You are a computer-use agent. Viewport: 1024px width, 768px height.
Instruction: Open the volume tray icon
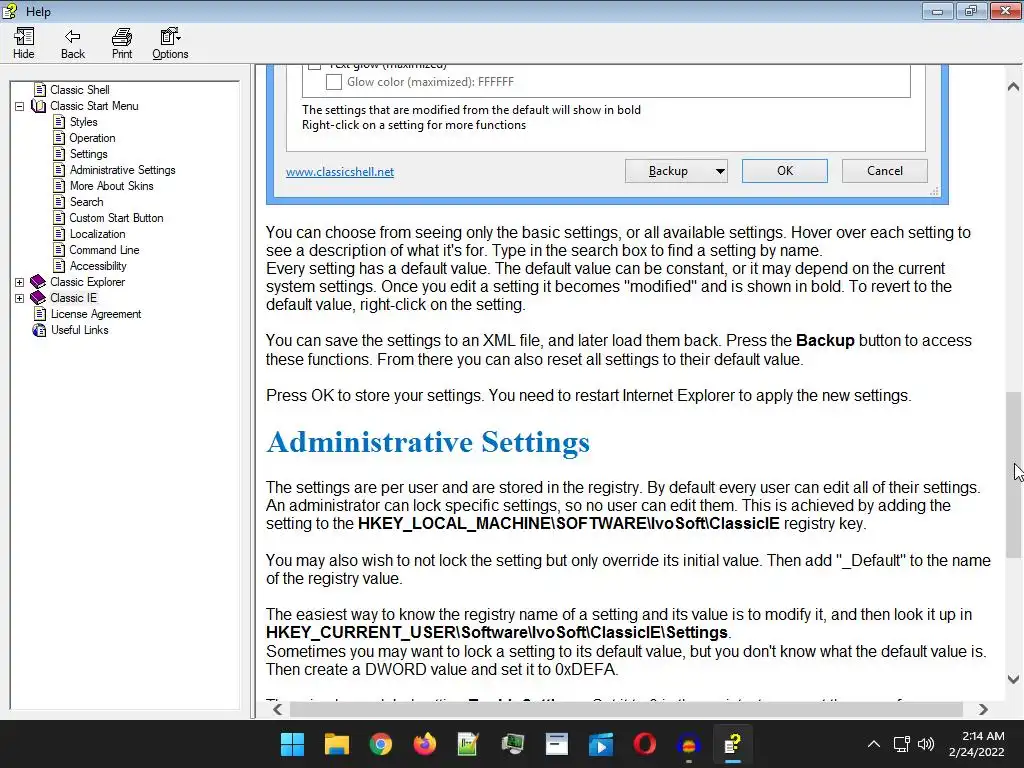[926, 744]
